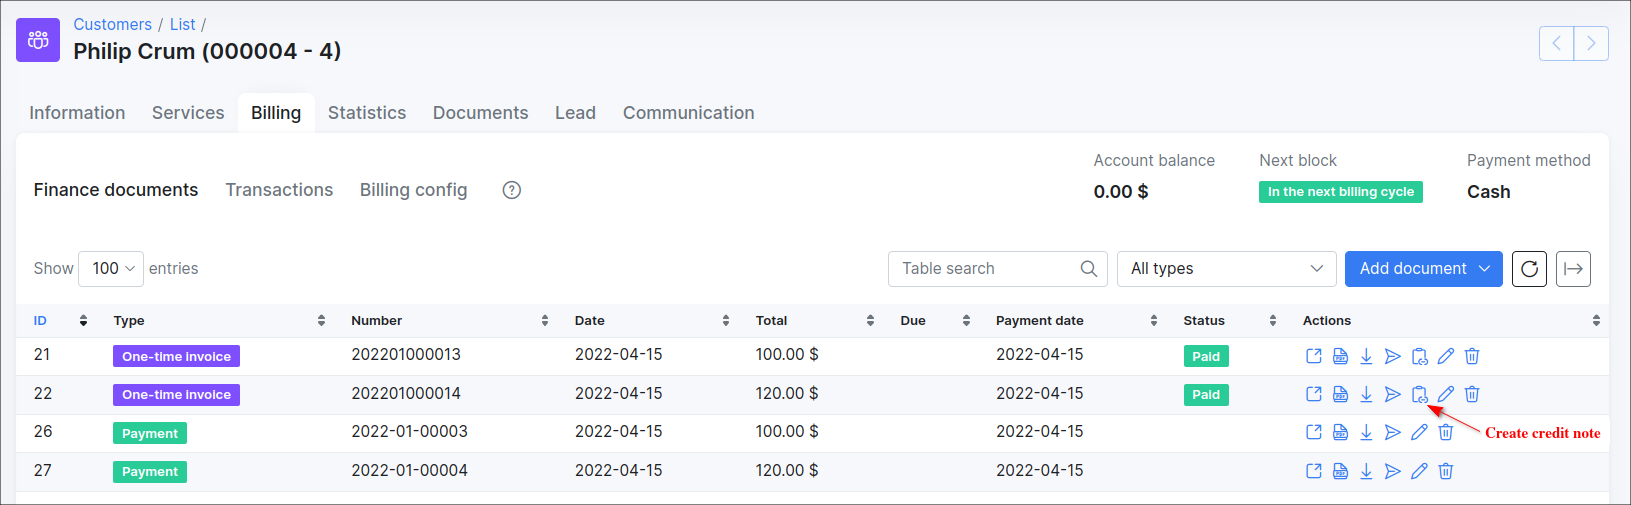Screen dimensions: 1631x505
Task: Delete invoice 202201000013 via trash icon
Action: tap(1472, 357)
